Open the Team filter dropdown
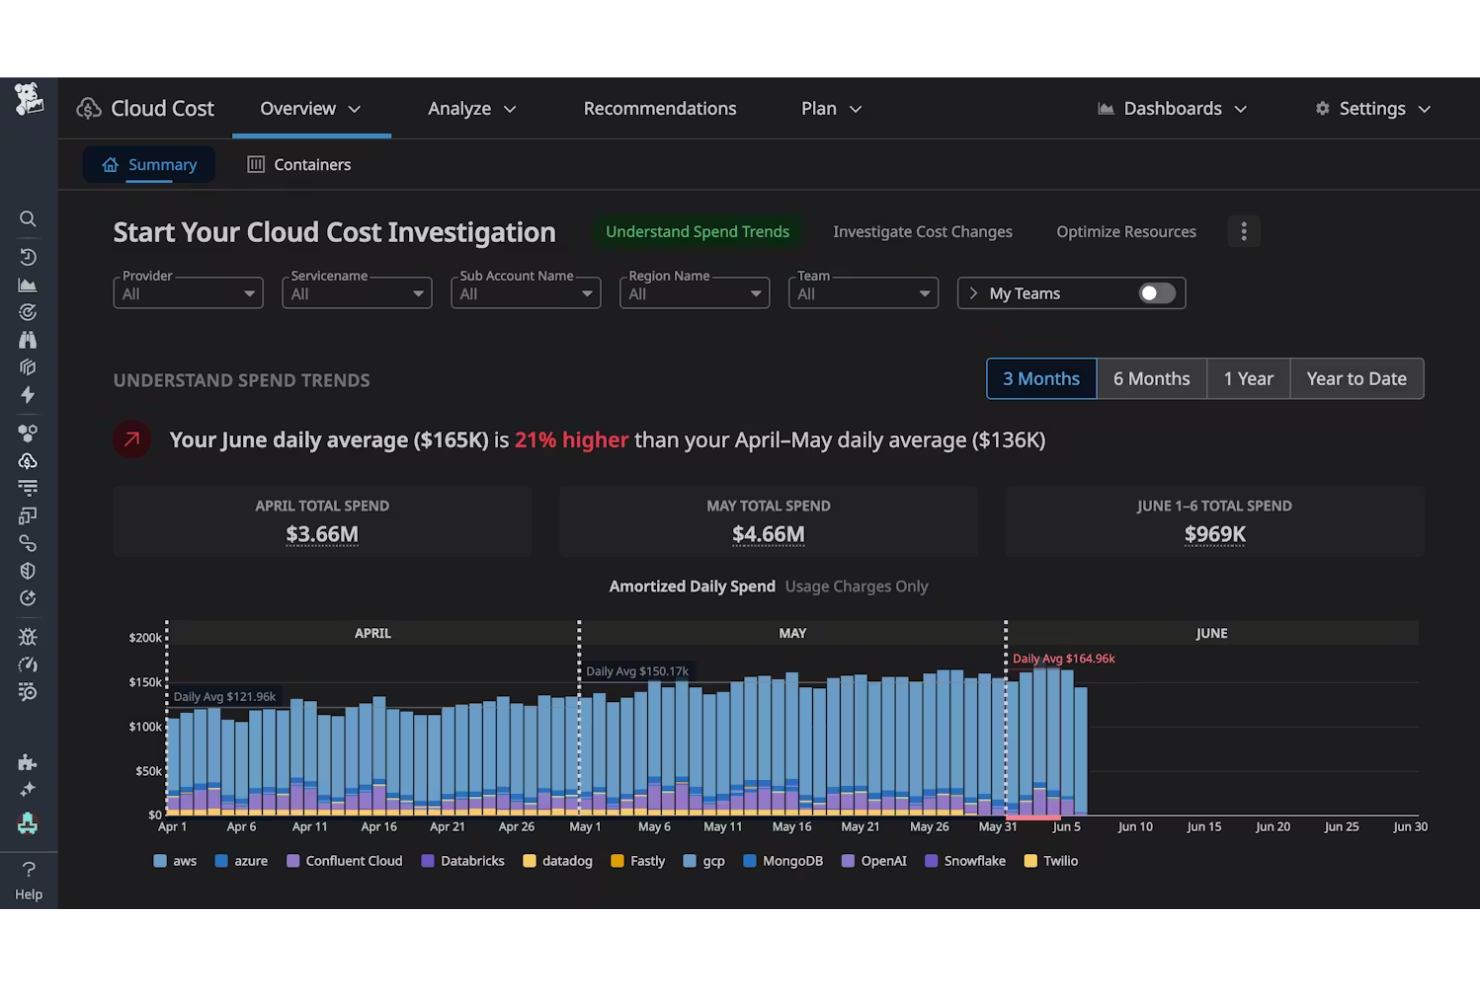Viewport: 1480px width, 987px height. pos(862,292)
